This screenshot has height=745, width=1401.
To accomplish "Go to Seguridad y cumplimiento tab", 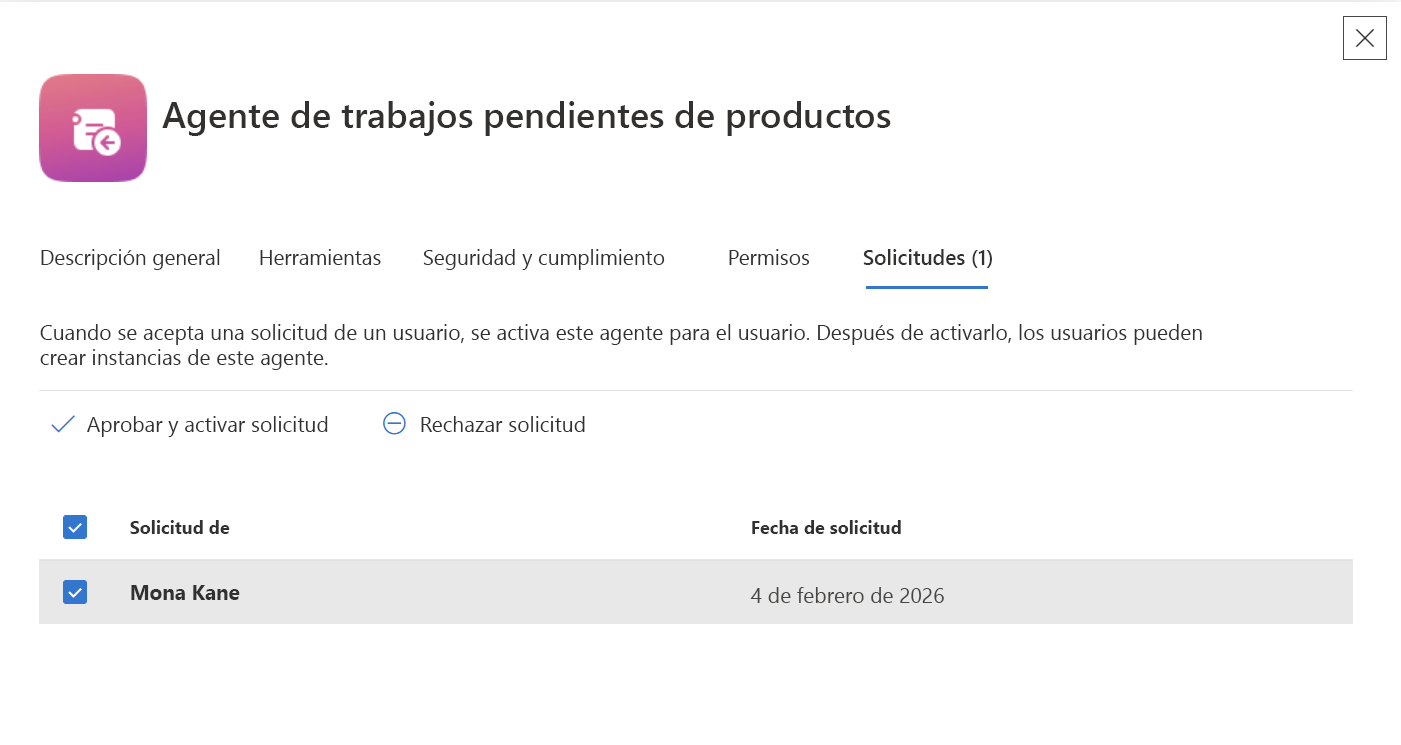I will click(x=544, y=258).
